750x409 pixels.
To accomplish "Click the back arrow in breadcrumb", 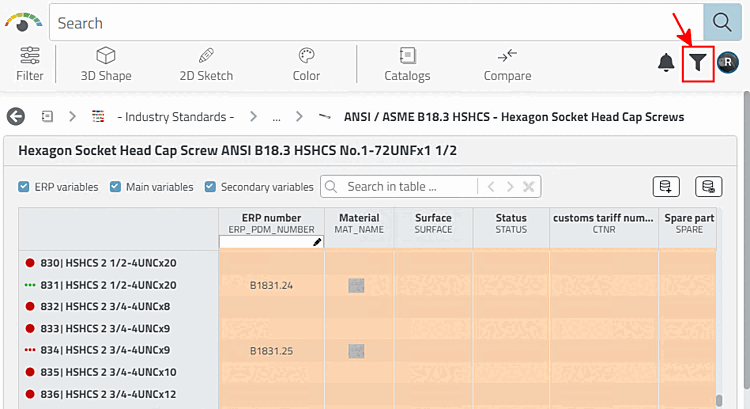I will [16, 117].
